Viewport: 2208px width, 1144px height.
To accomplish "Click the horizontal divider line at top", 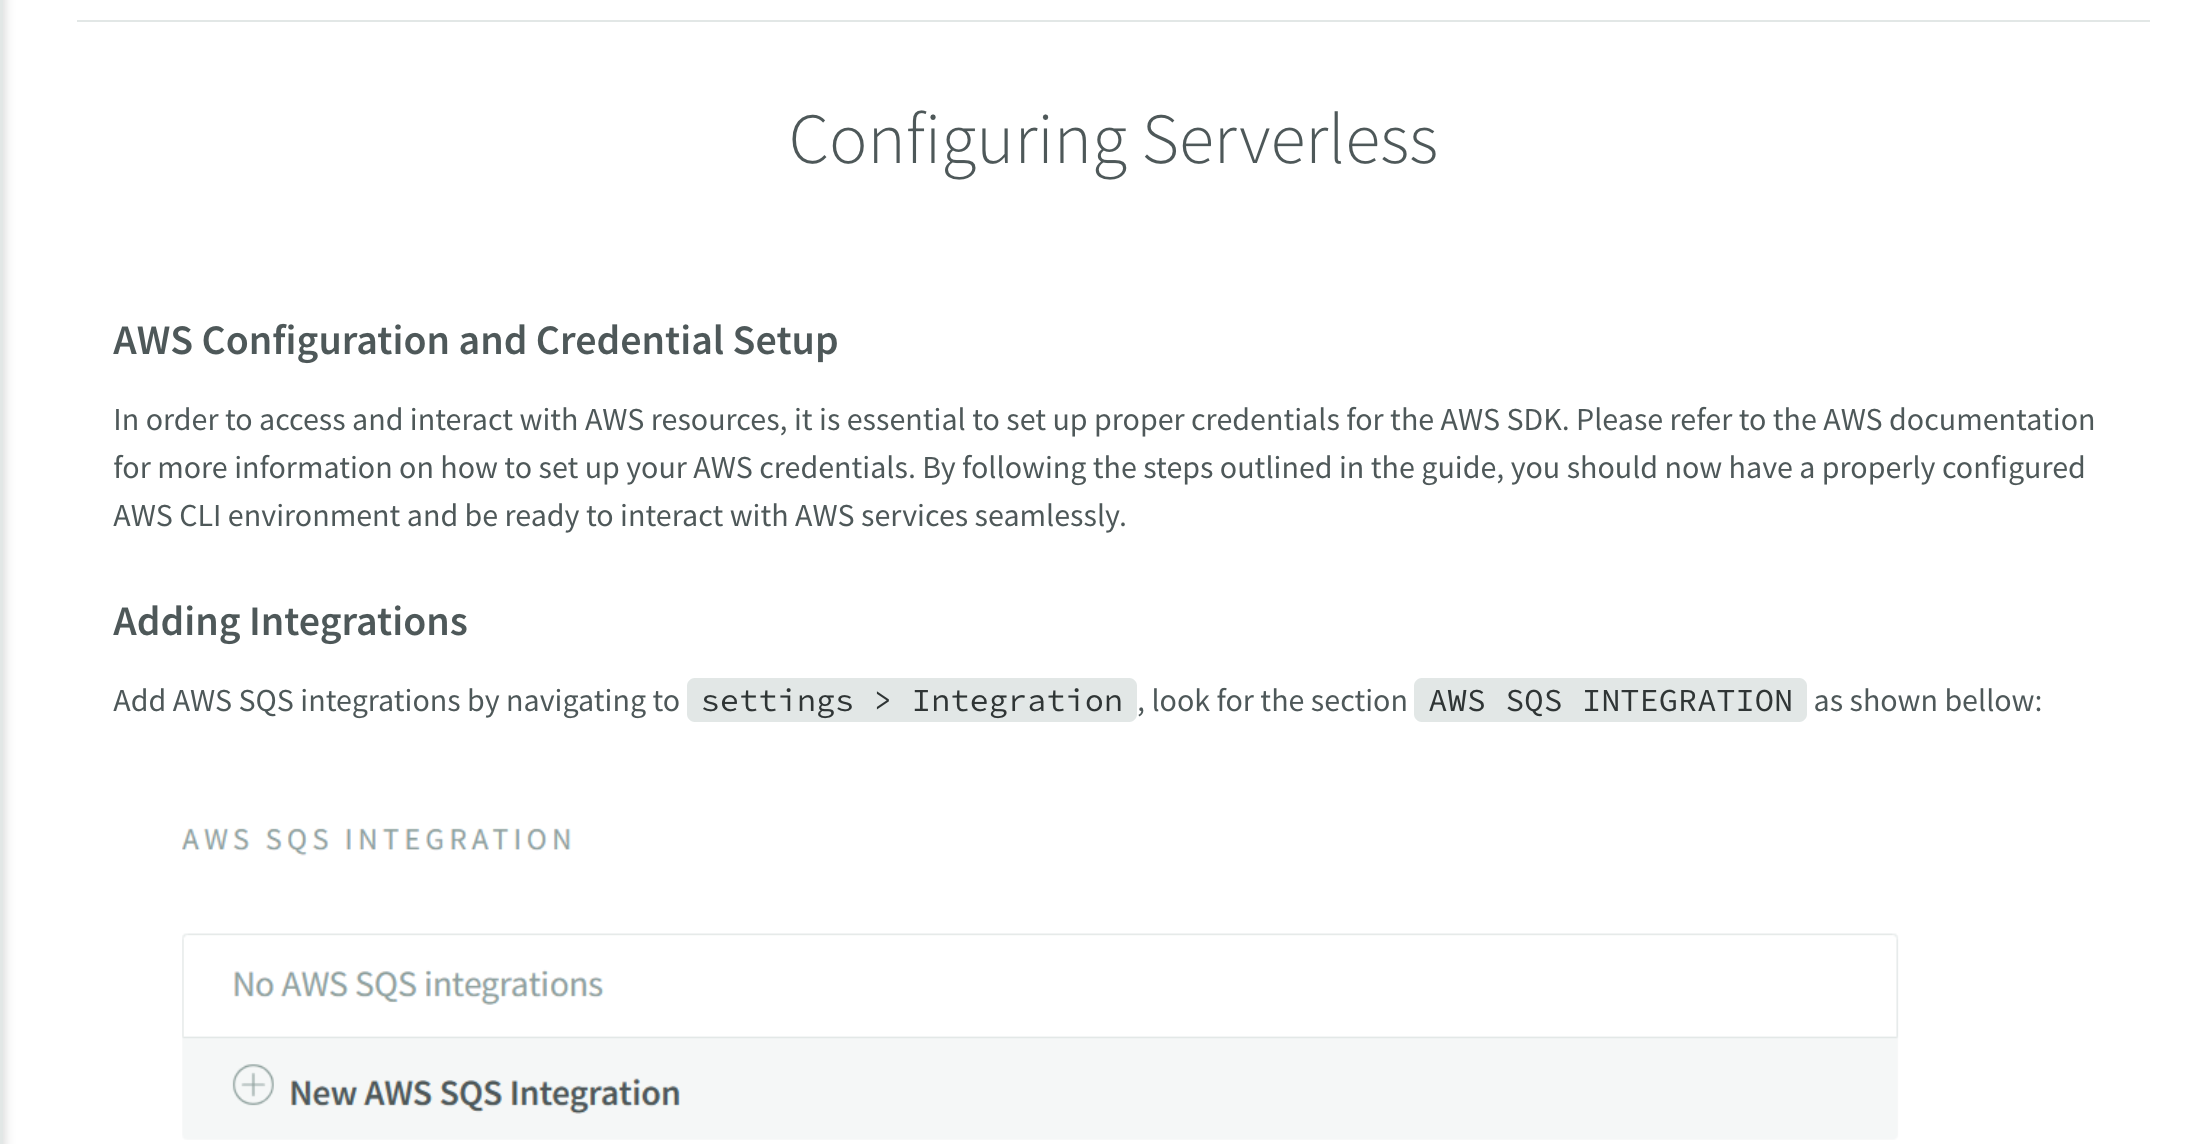I will (x=1112, y=21).
